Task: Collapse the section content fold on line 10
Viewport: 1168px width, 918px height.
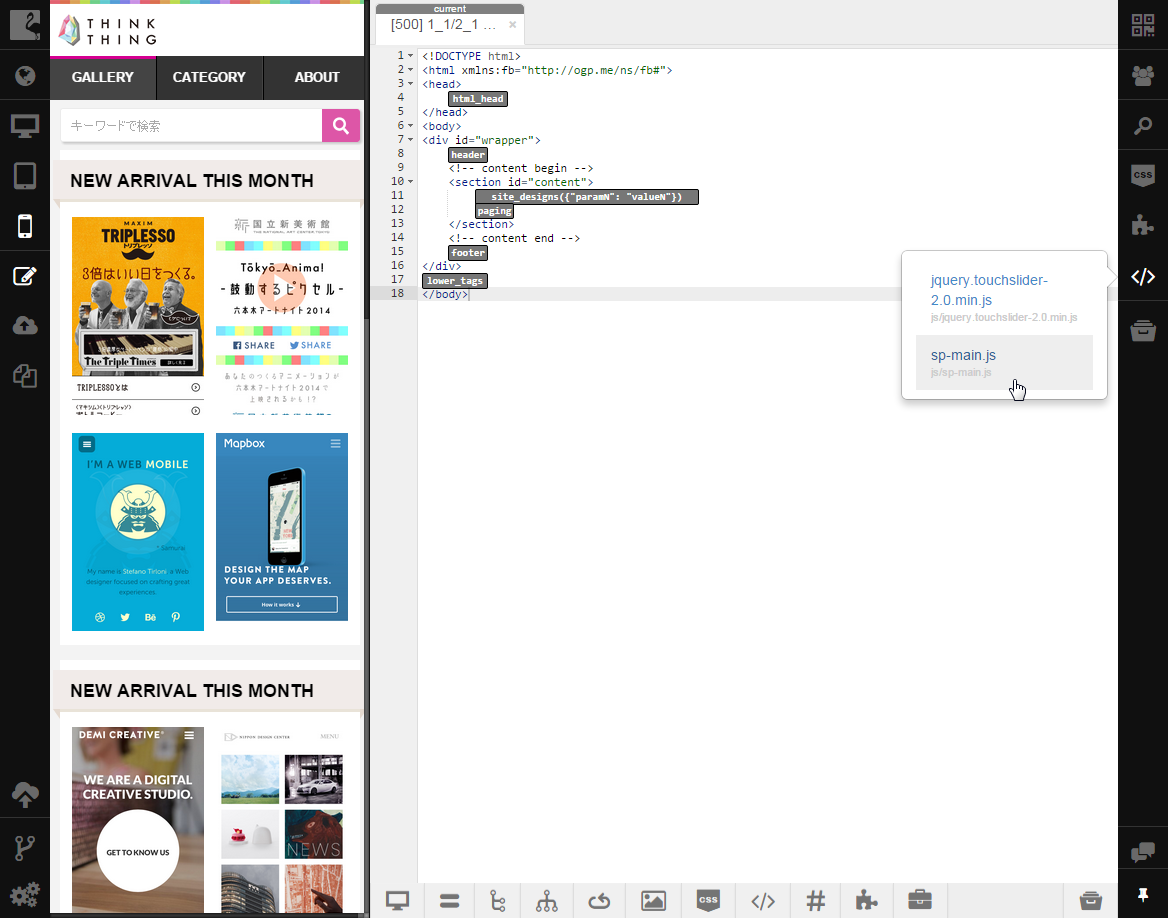Action: click(x=410, y=182)
